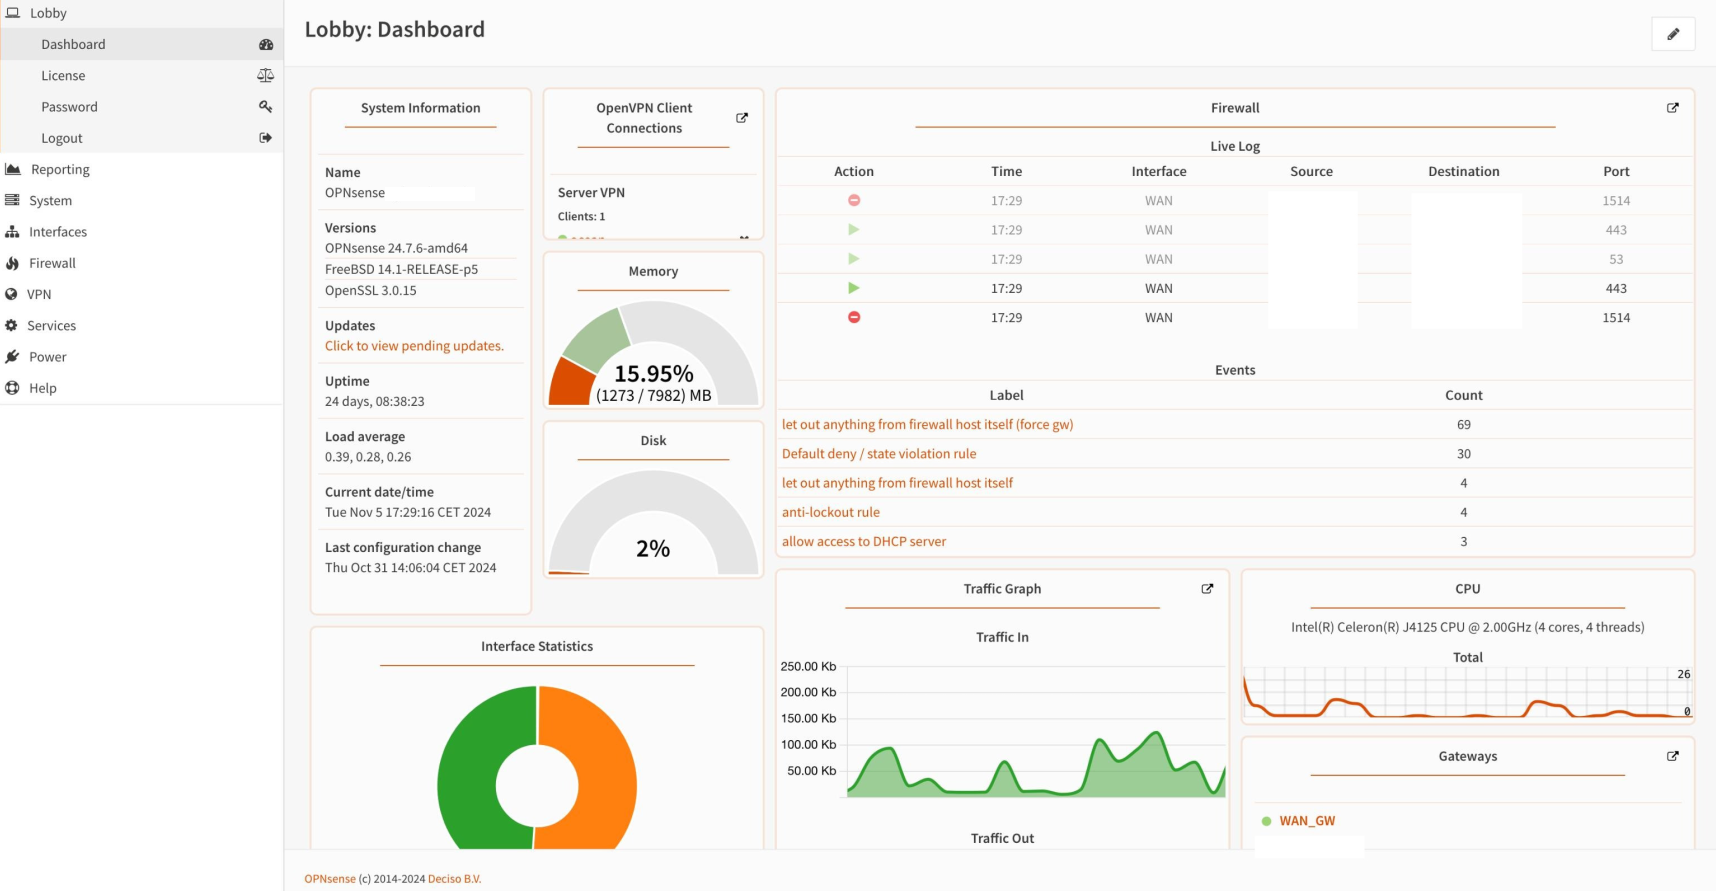1716x891 pixels.
Task: Click the License scales icon
Action: (x=266, y=75)
